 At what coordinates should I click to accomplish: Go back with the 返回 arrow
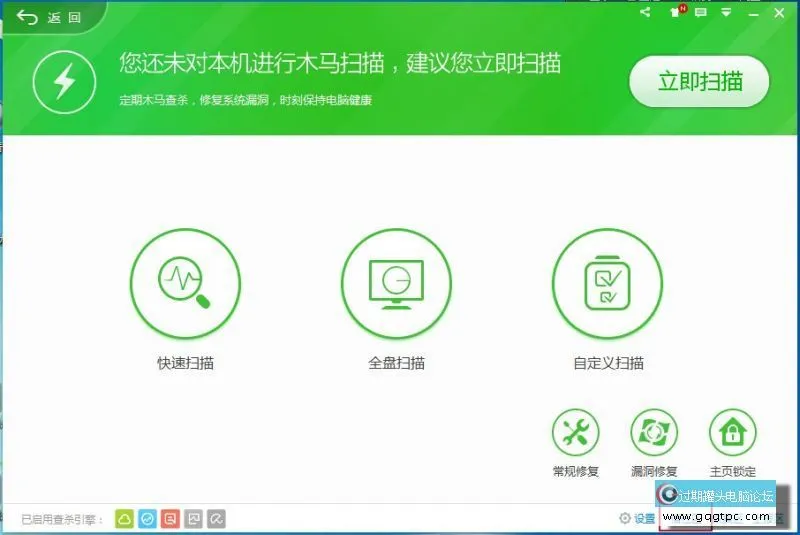(49, 18)
